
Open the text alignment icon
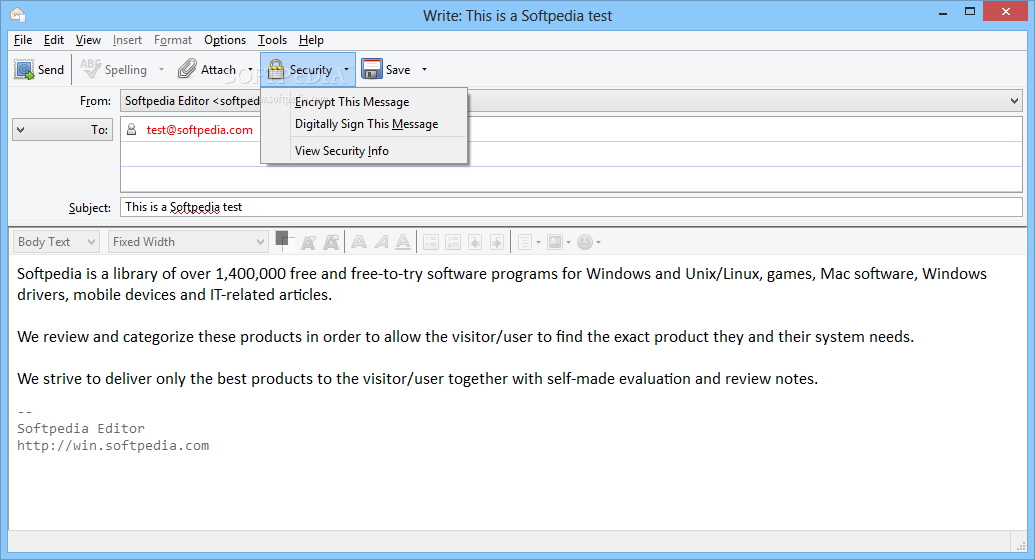coord(525,242)
